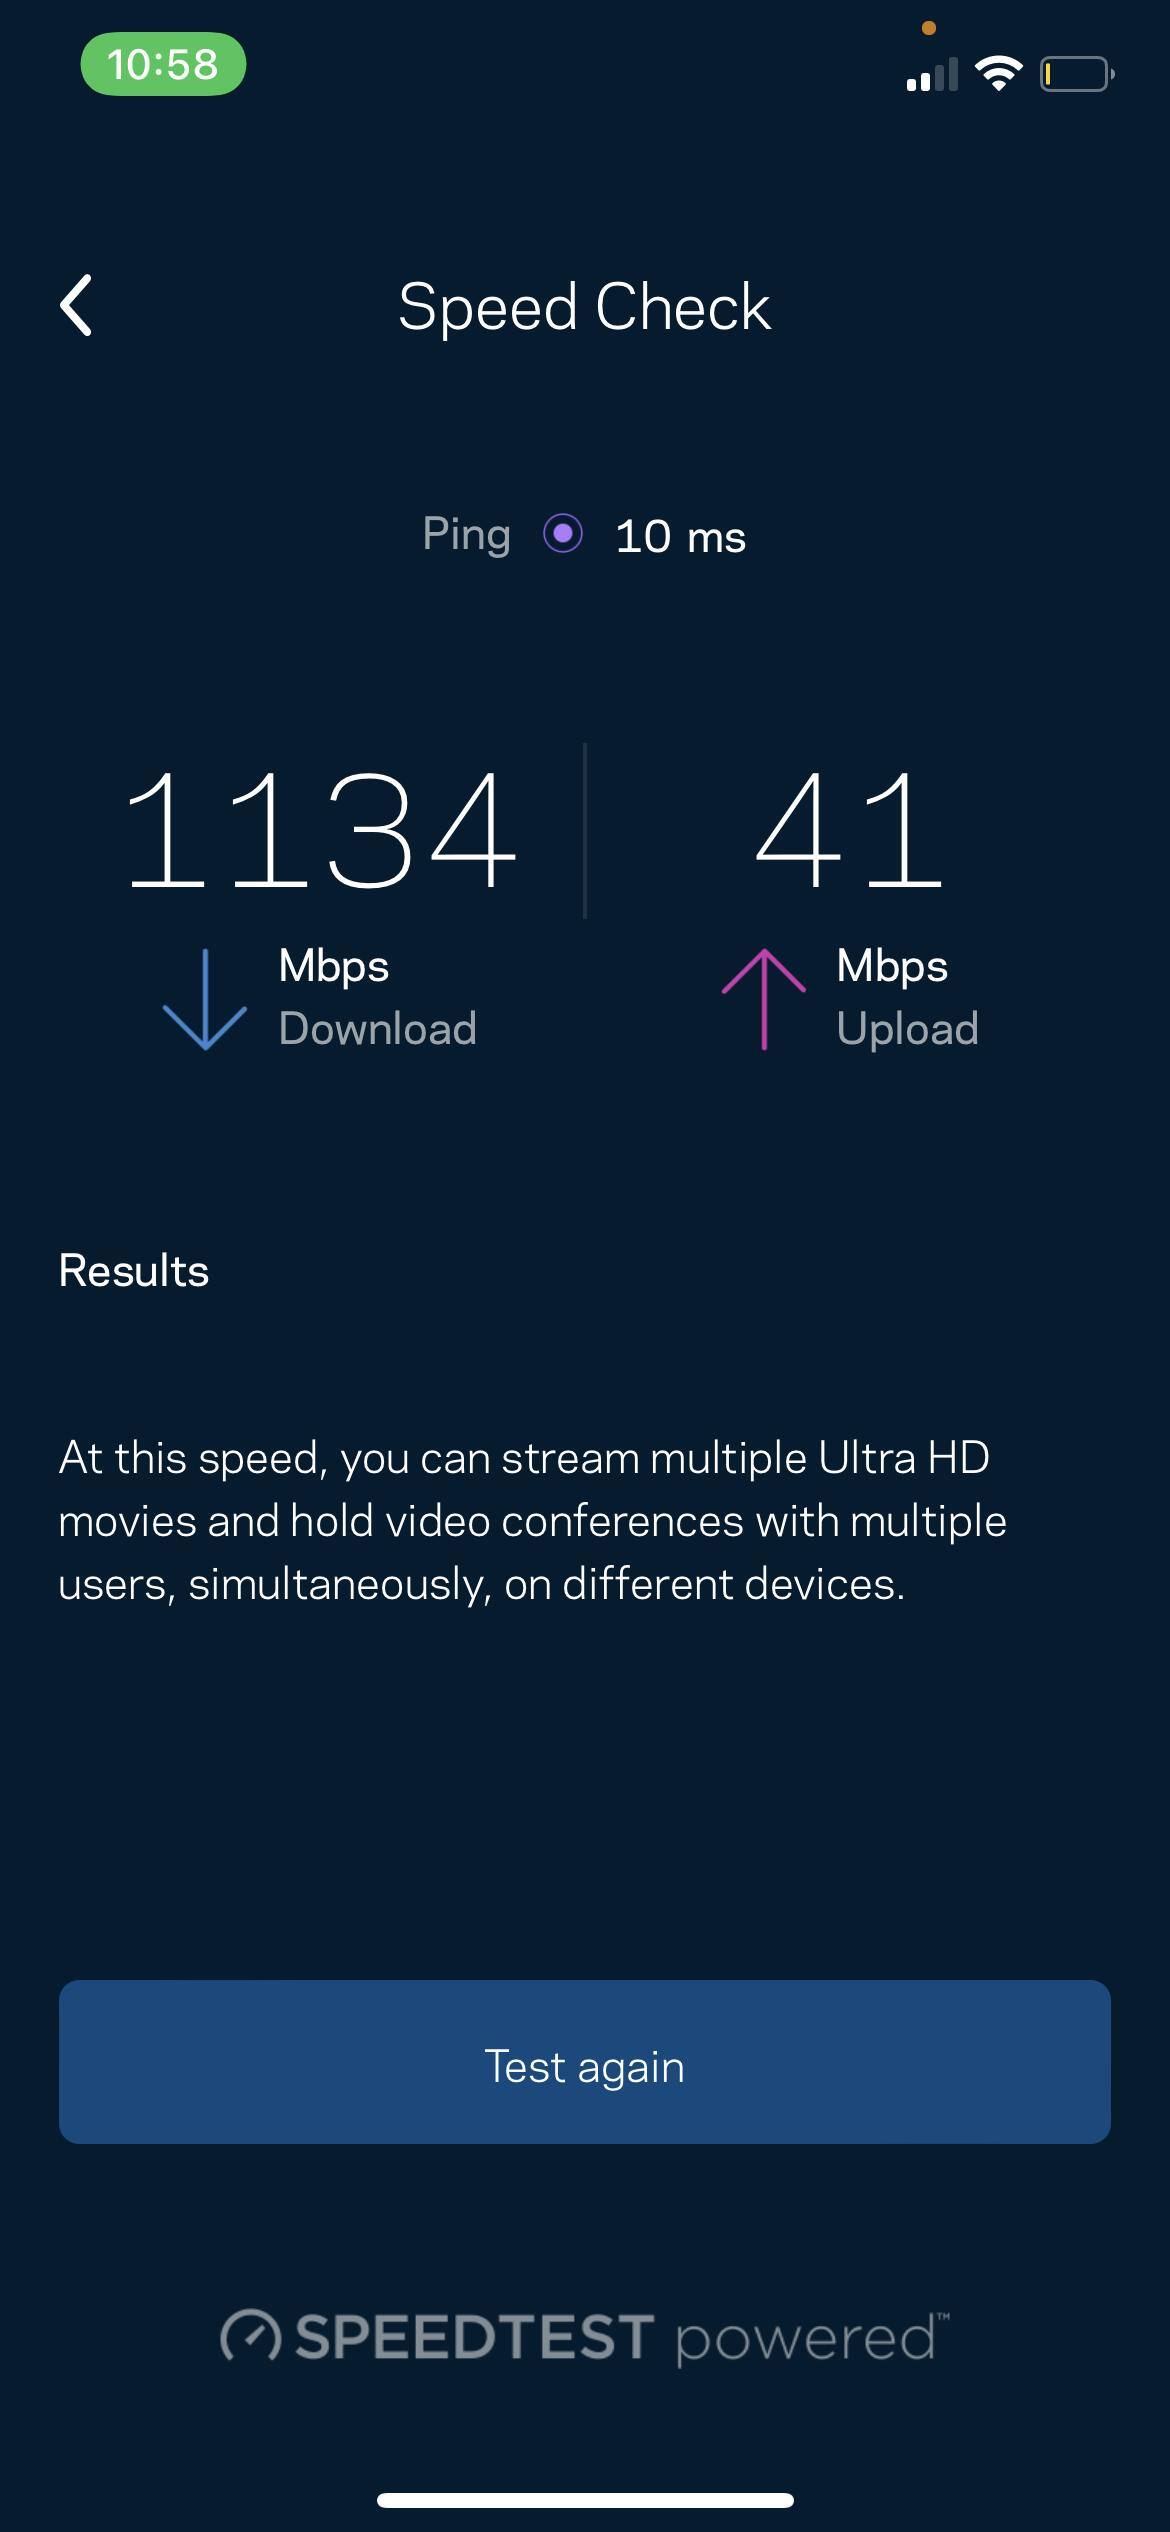Tap the results description paragraph

[532, 1521]
